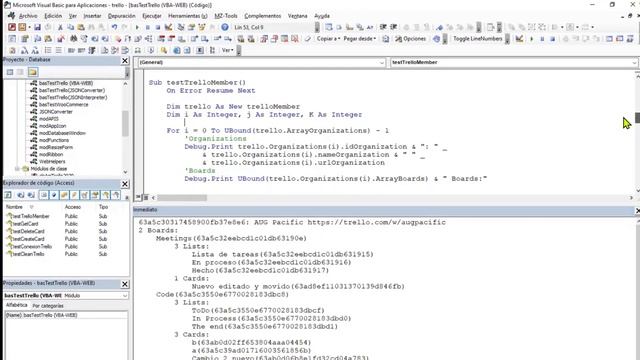640x360 pixels.
Task: Click the project tree vertical scrollbar thumb
Action: click(125, 123)
